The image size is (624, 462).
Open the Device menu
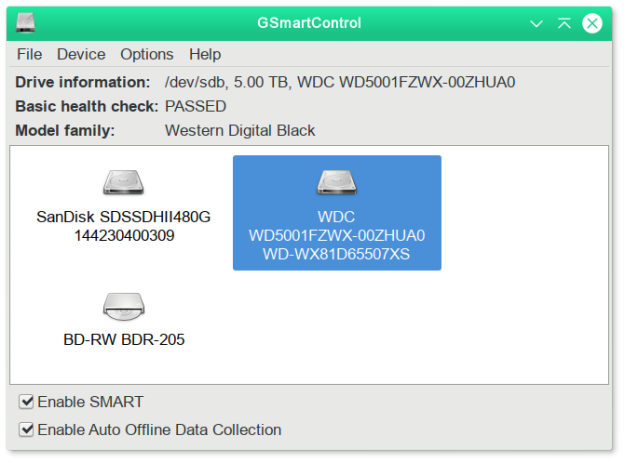[81, 54]
